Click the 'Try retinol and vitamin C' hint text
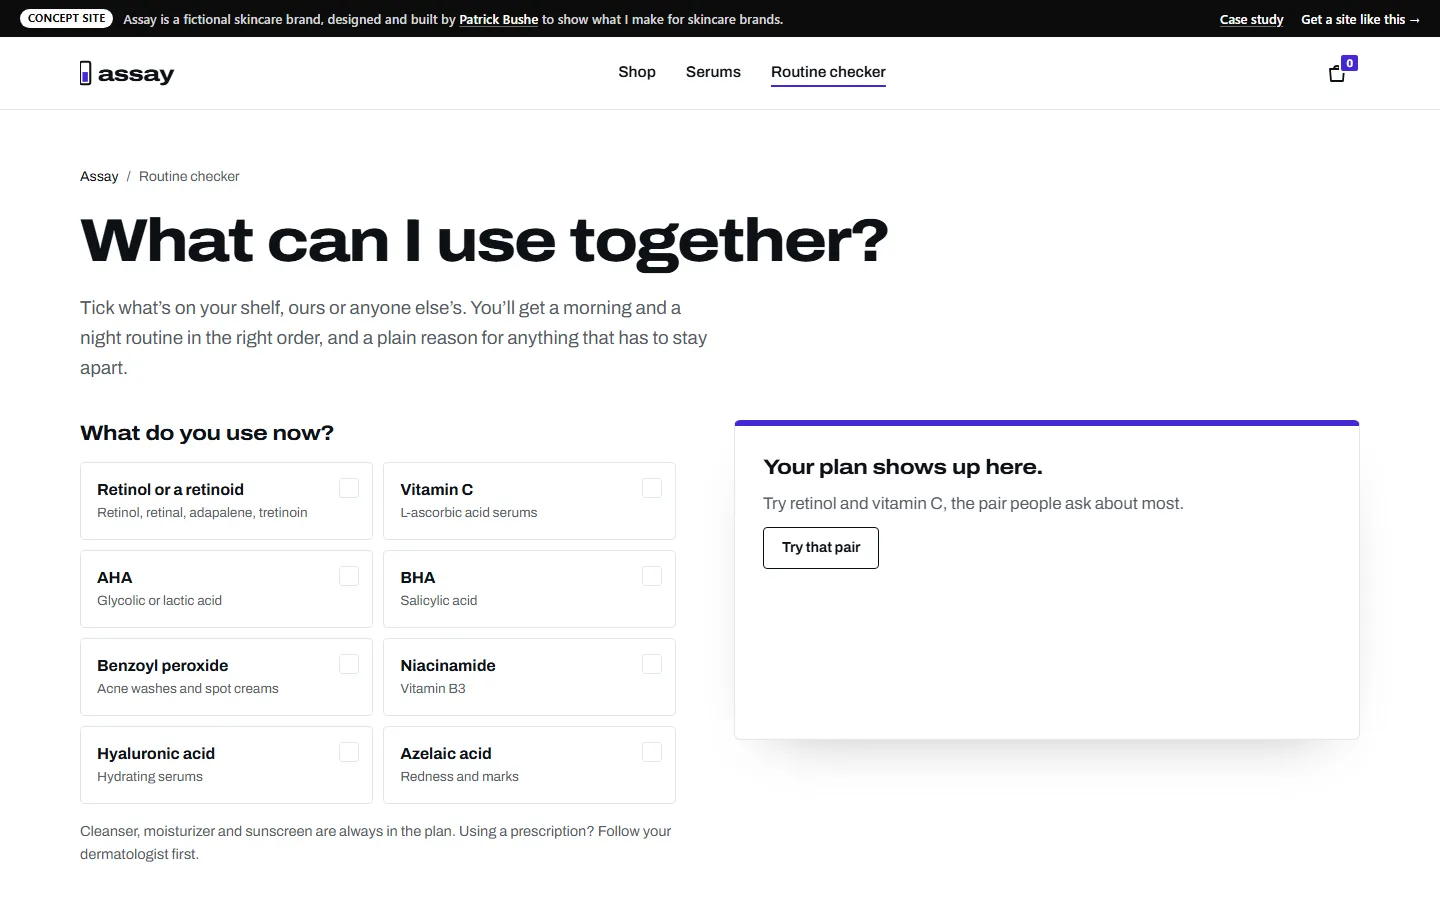 (x=973, y=503)
